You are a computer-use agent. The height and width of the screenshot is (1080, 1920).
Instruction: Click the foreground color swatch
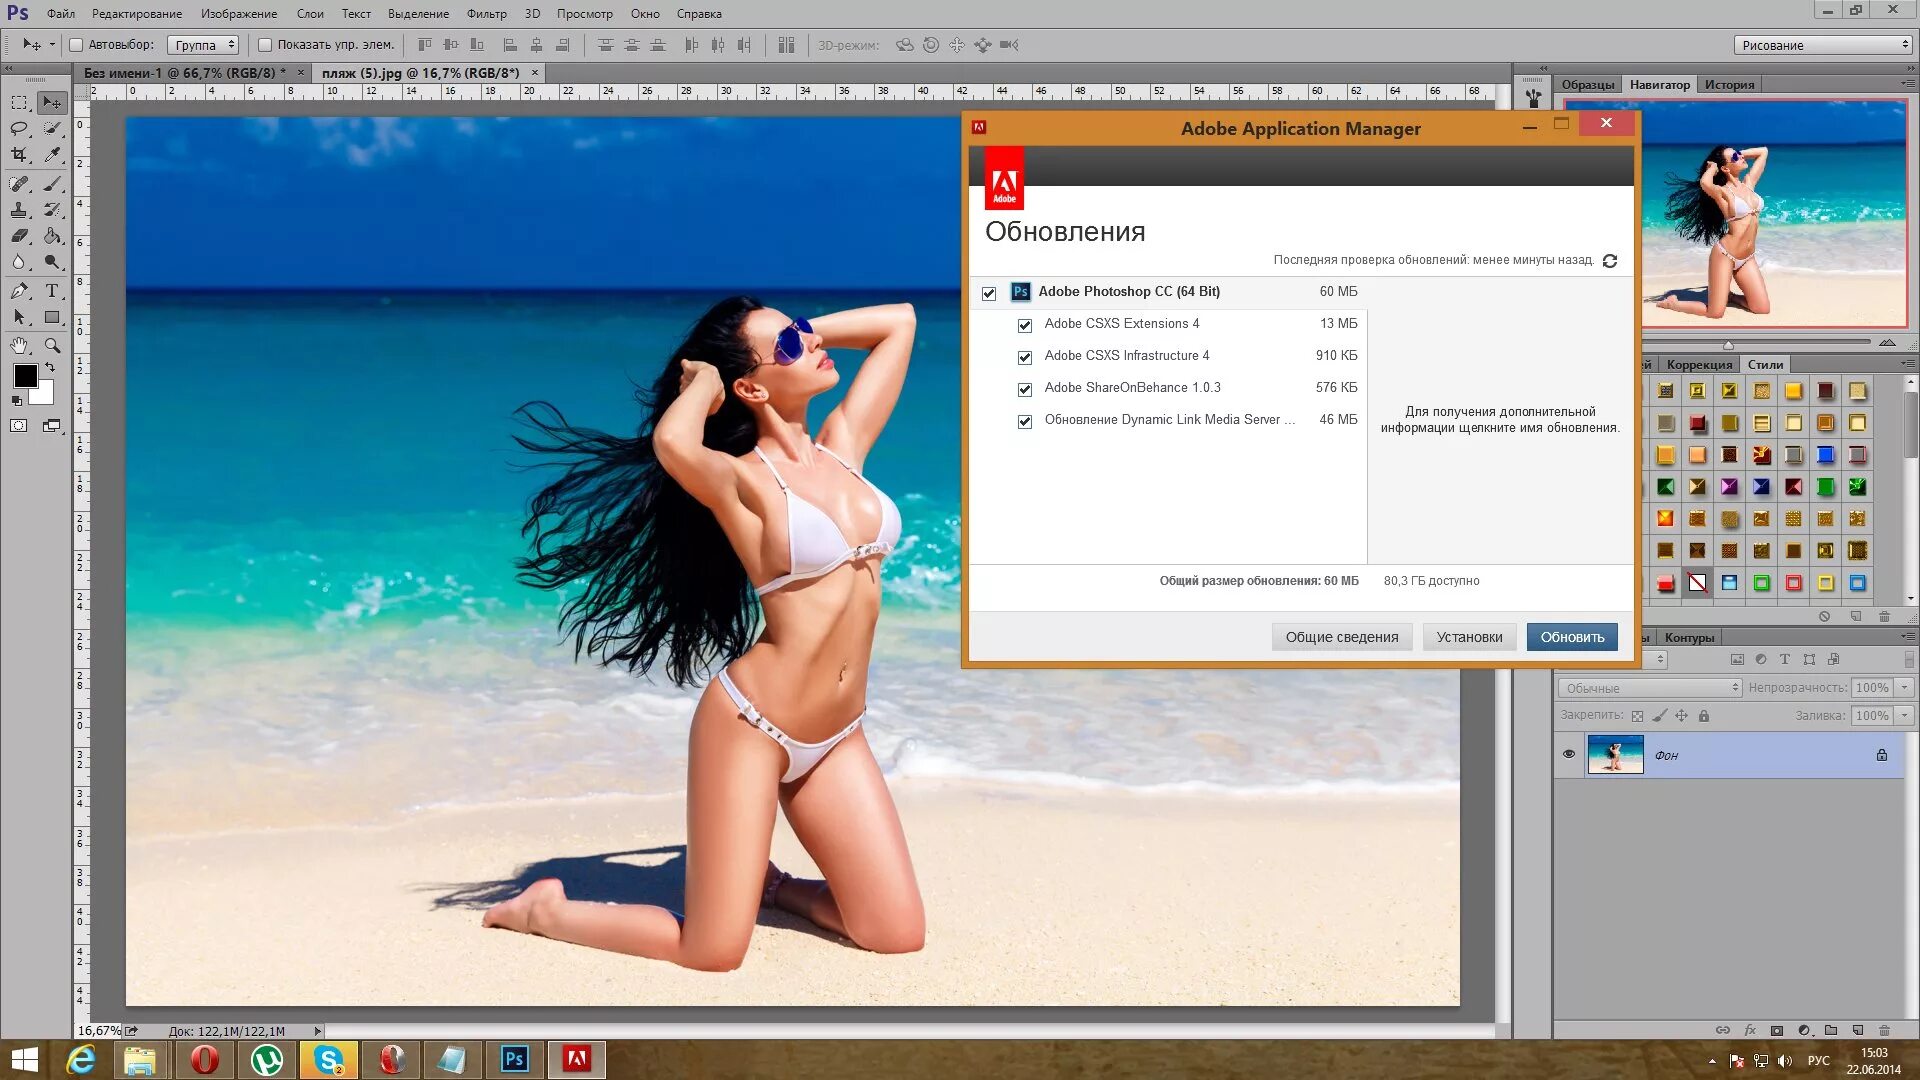click(x=25, y=376)
